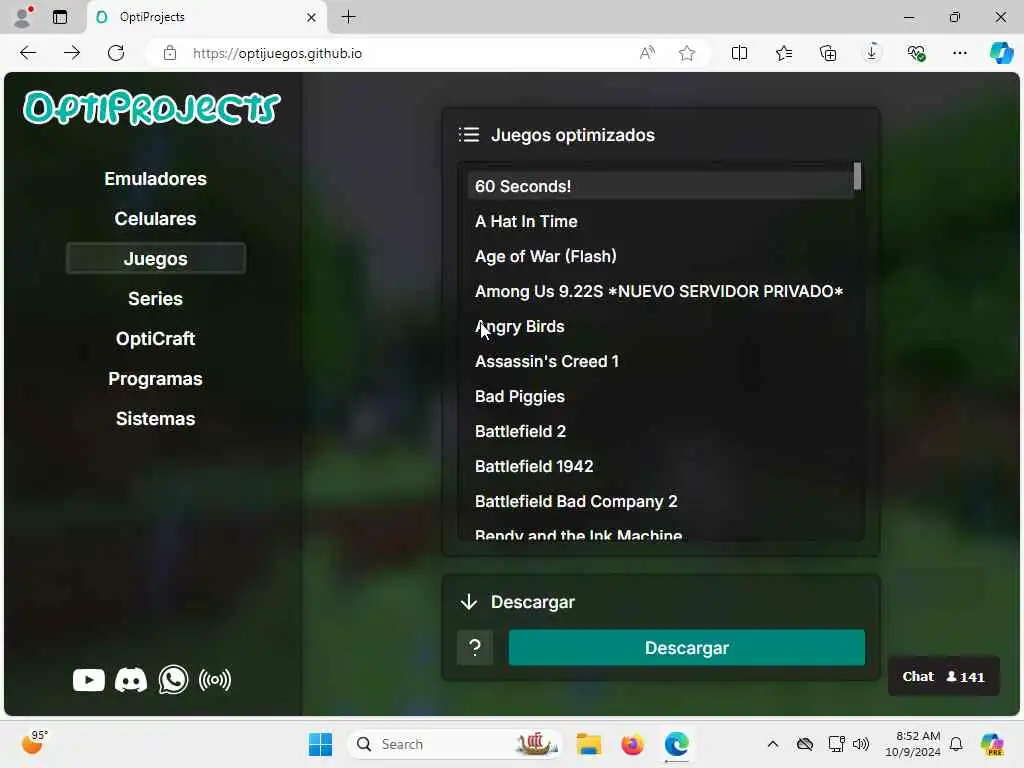1024x768 pixels.
Task: Open the Collections icon
Action: [x=827, y=53]
